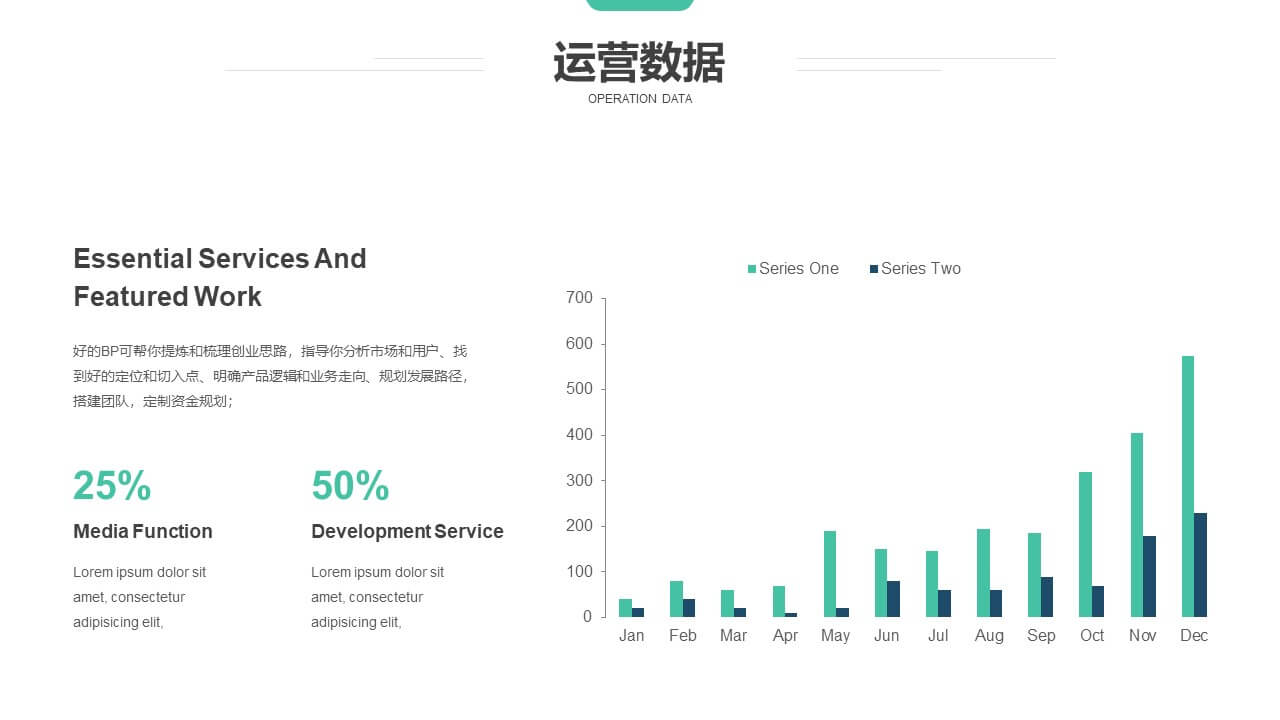The height and width of the screenshot is (720, 1280).
Task: Select the Development Service heading
Action: (x=407, y=531)
